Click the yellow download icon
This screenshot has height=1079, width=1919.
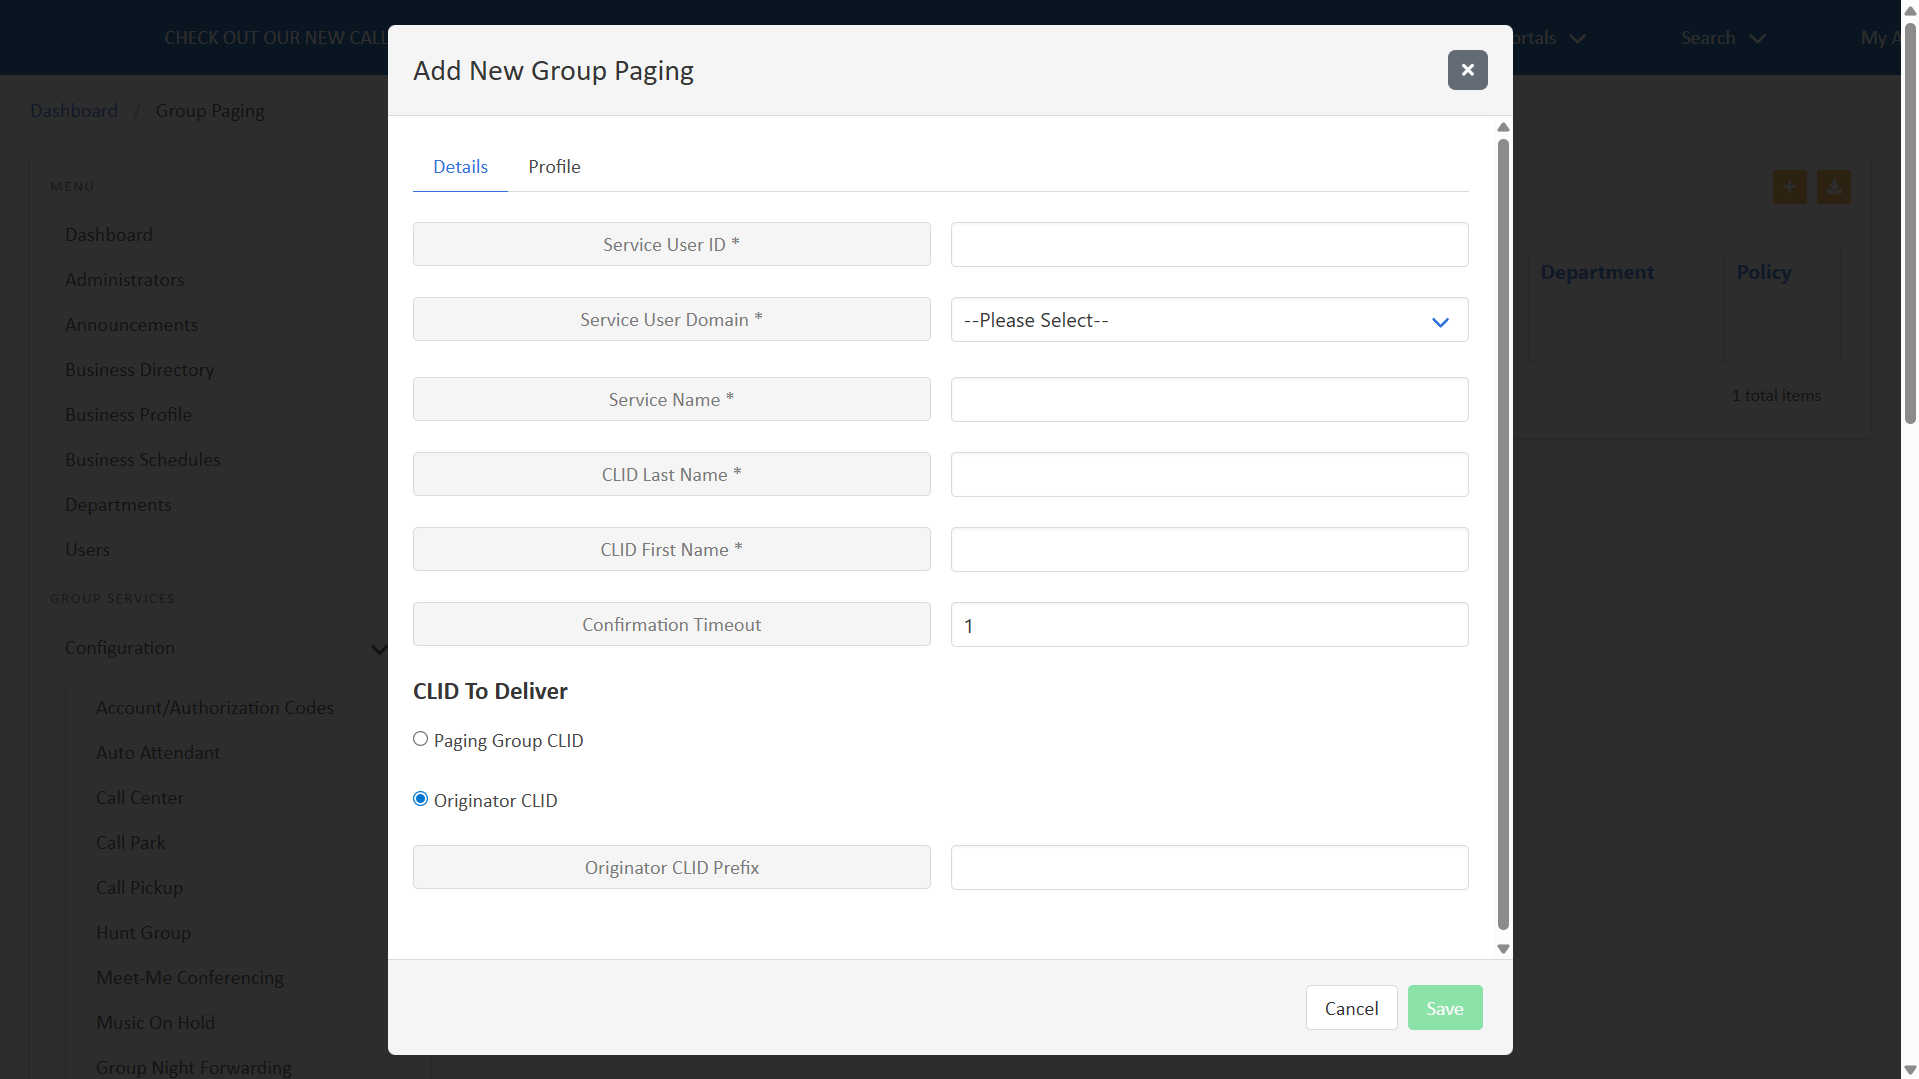point(1833,187)
